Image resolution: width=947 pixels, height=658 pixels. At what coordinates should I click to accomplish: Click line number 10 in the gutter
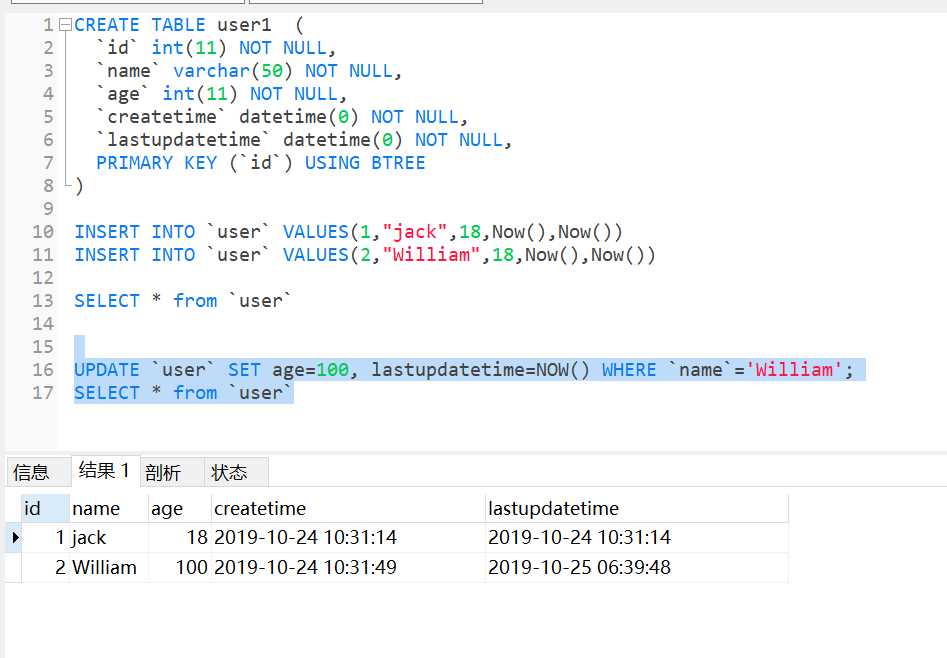pos(43,232)
